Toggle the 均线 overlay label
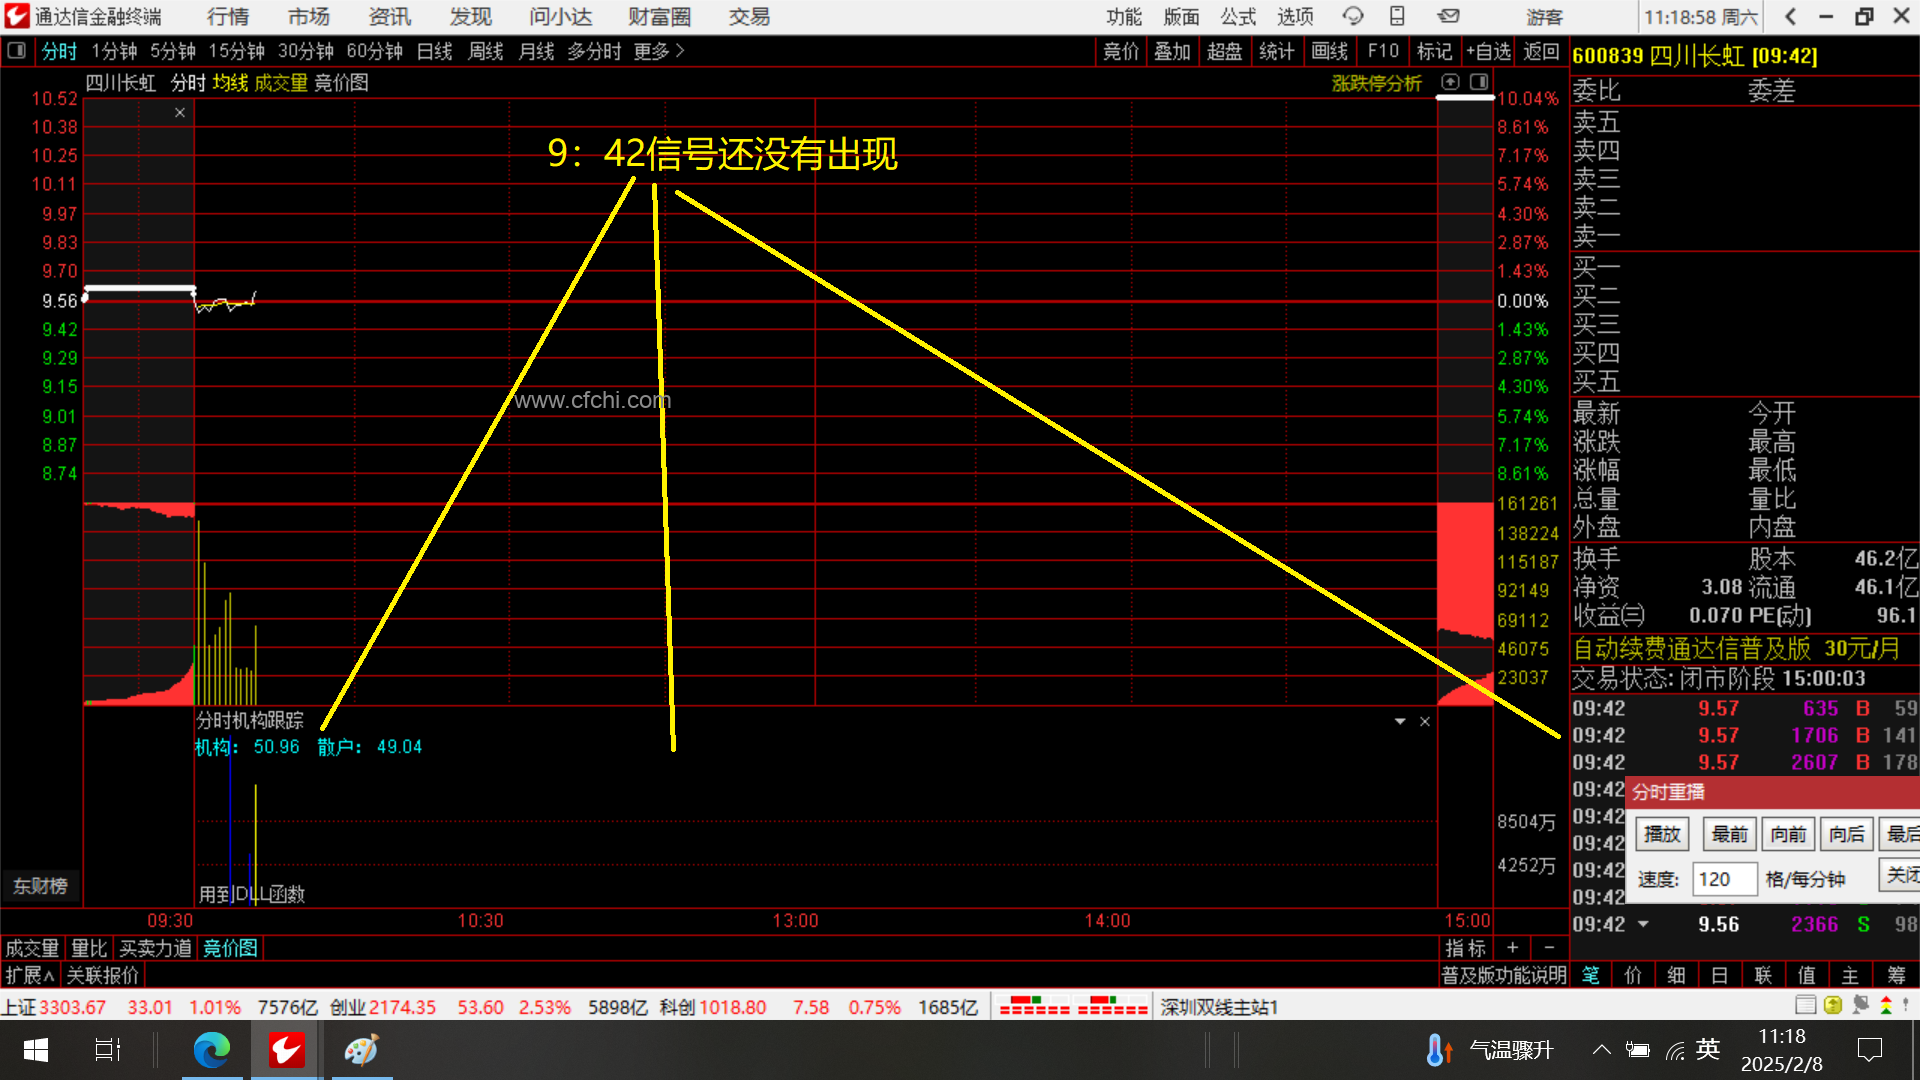The image size is (1920, 1080). click(x=230, y=83)
